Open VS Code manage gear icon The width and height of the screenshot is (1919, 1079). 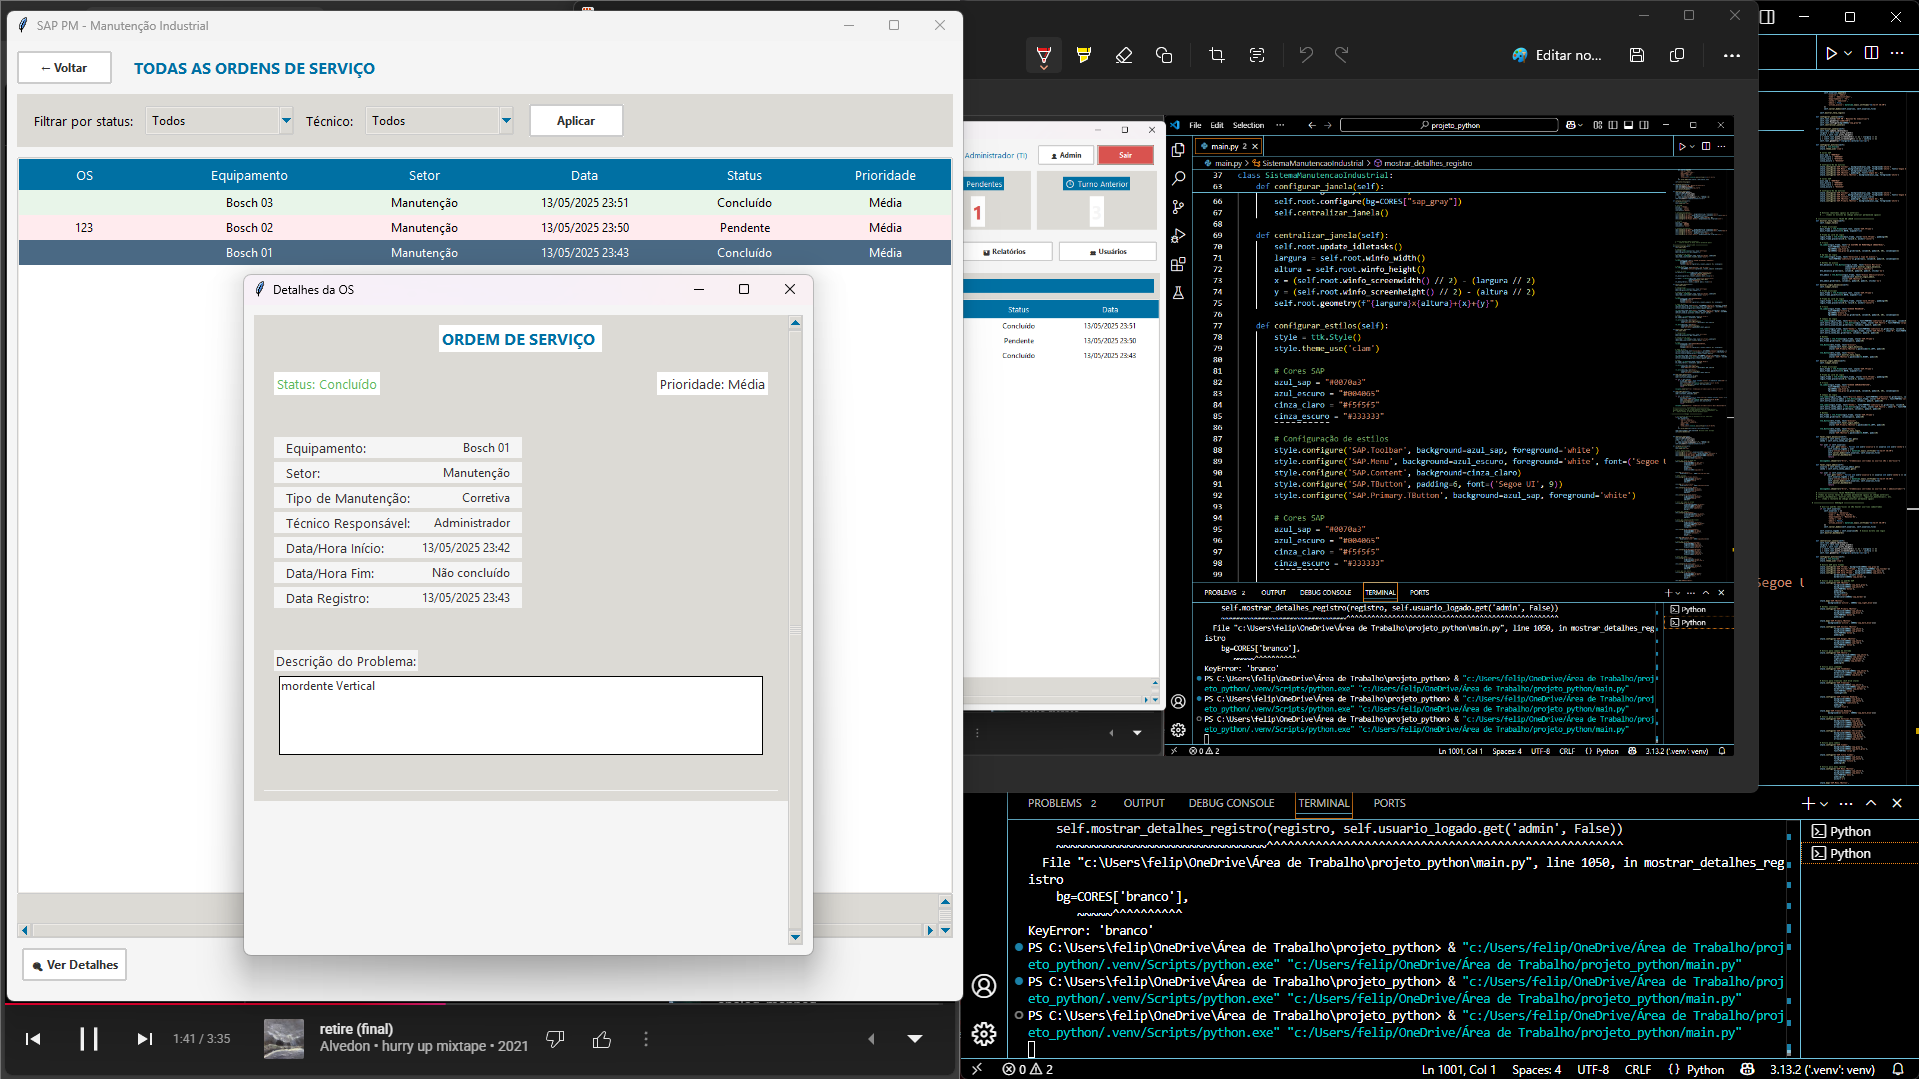(x=984, y=1034)
